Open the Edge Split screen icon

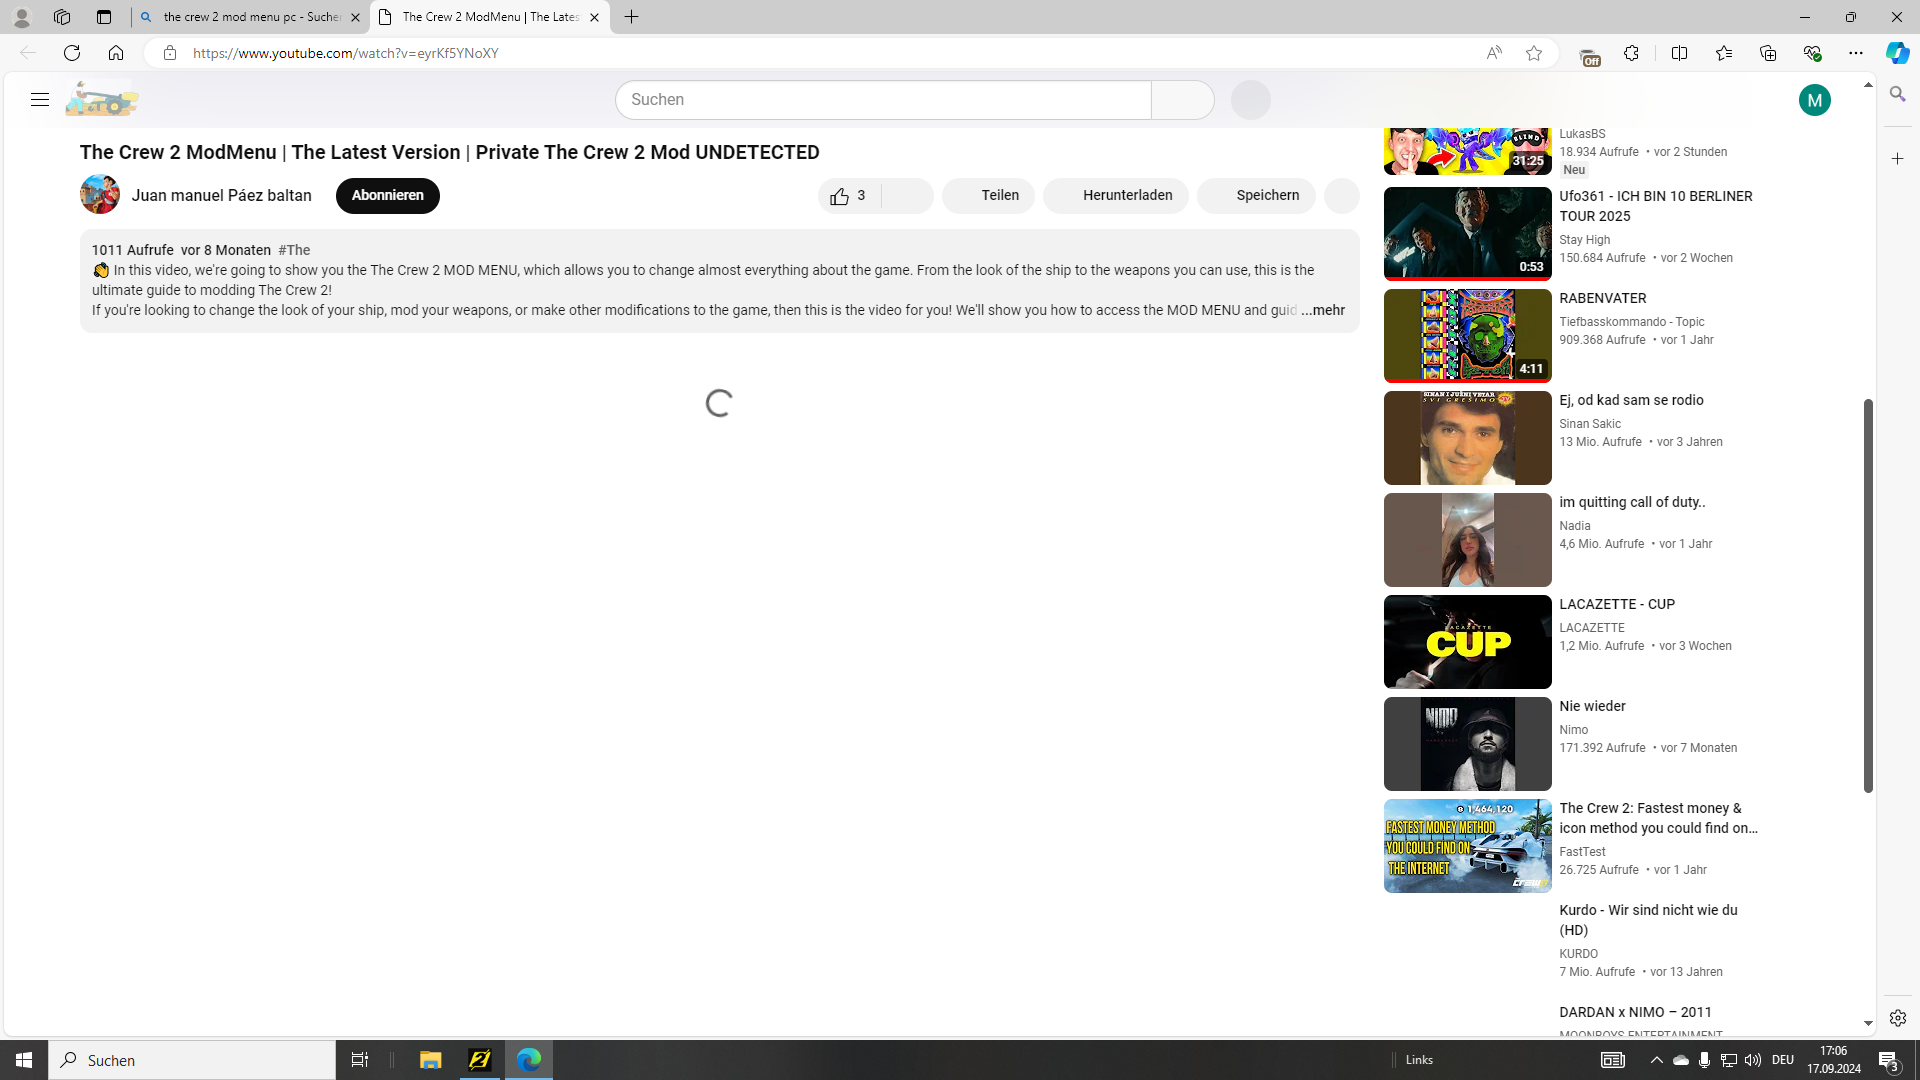point(1679,53)
